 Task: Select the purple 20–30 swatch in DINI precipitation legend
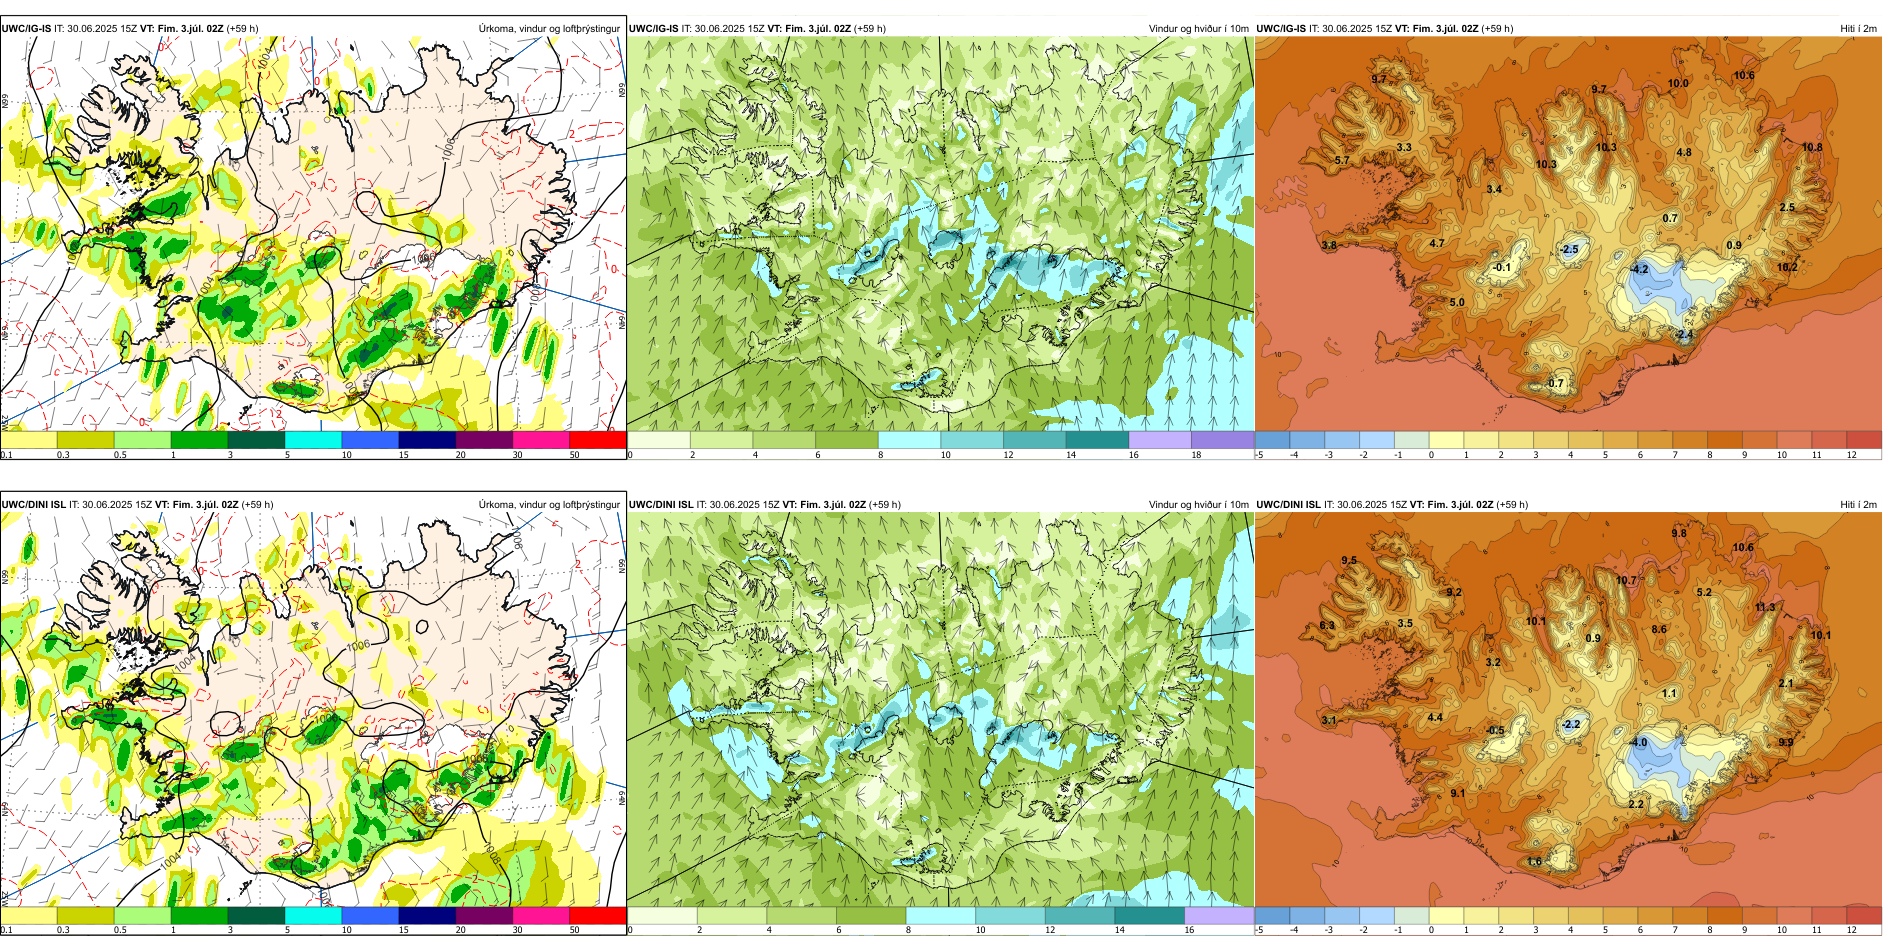(484, 916)
